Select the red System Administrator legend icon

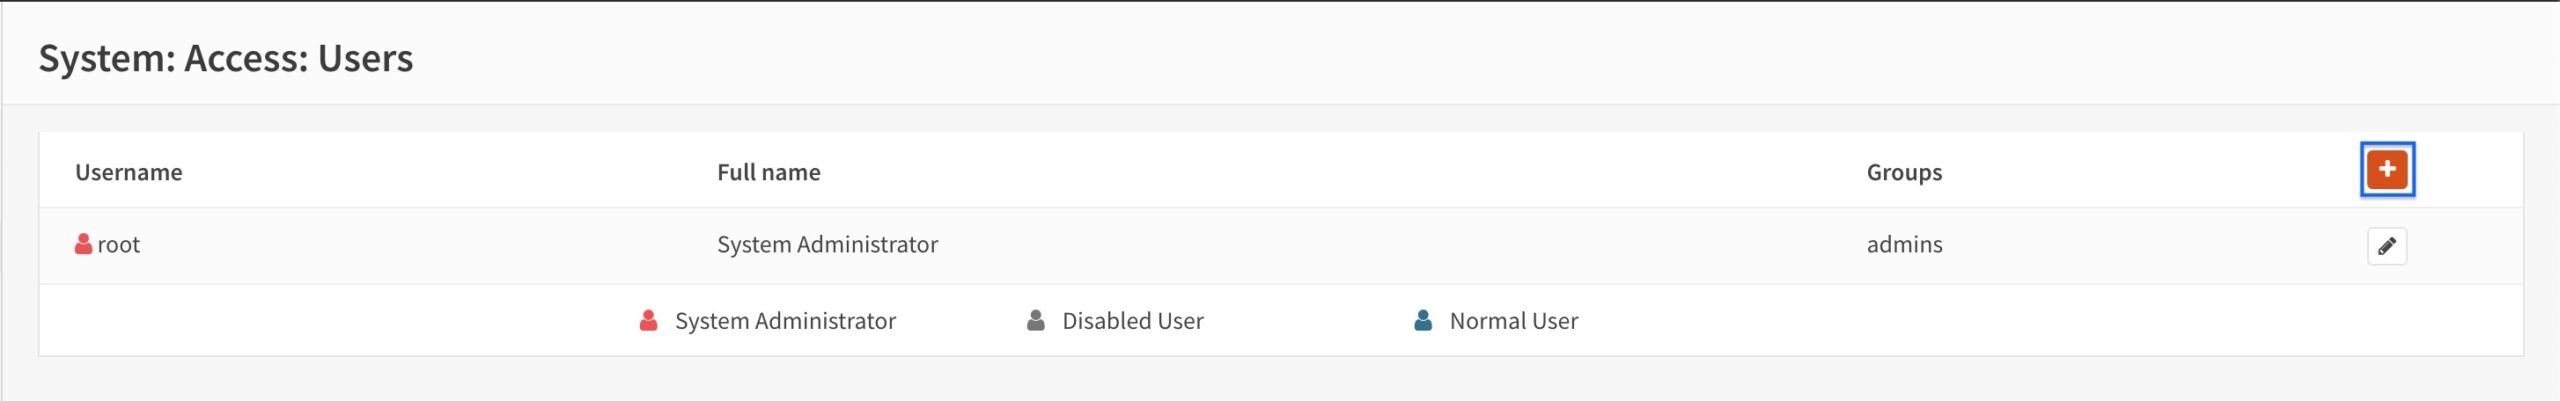point(648,321)
